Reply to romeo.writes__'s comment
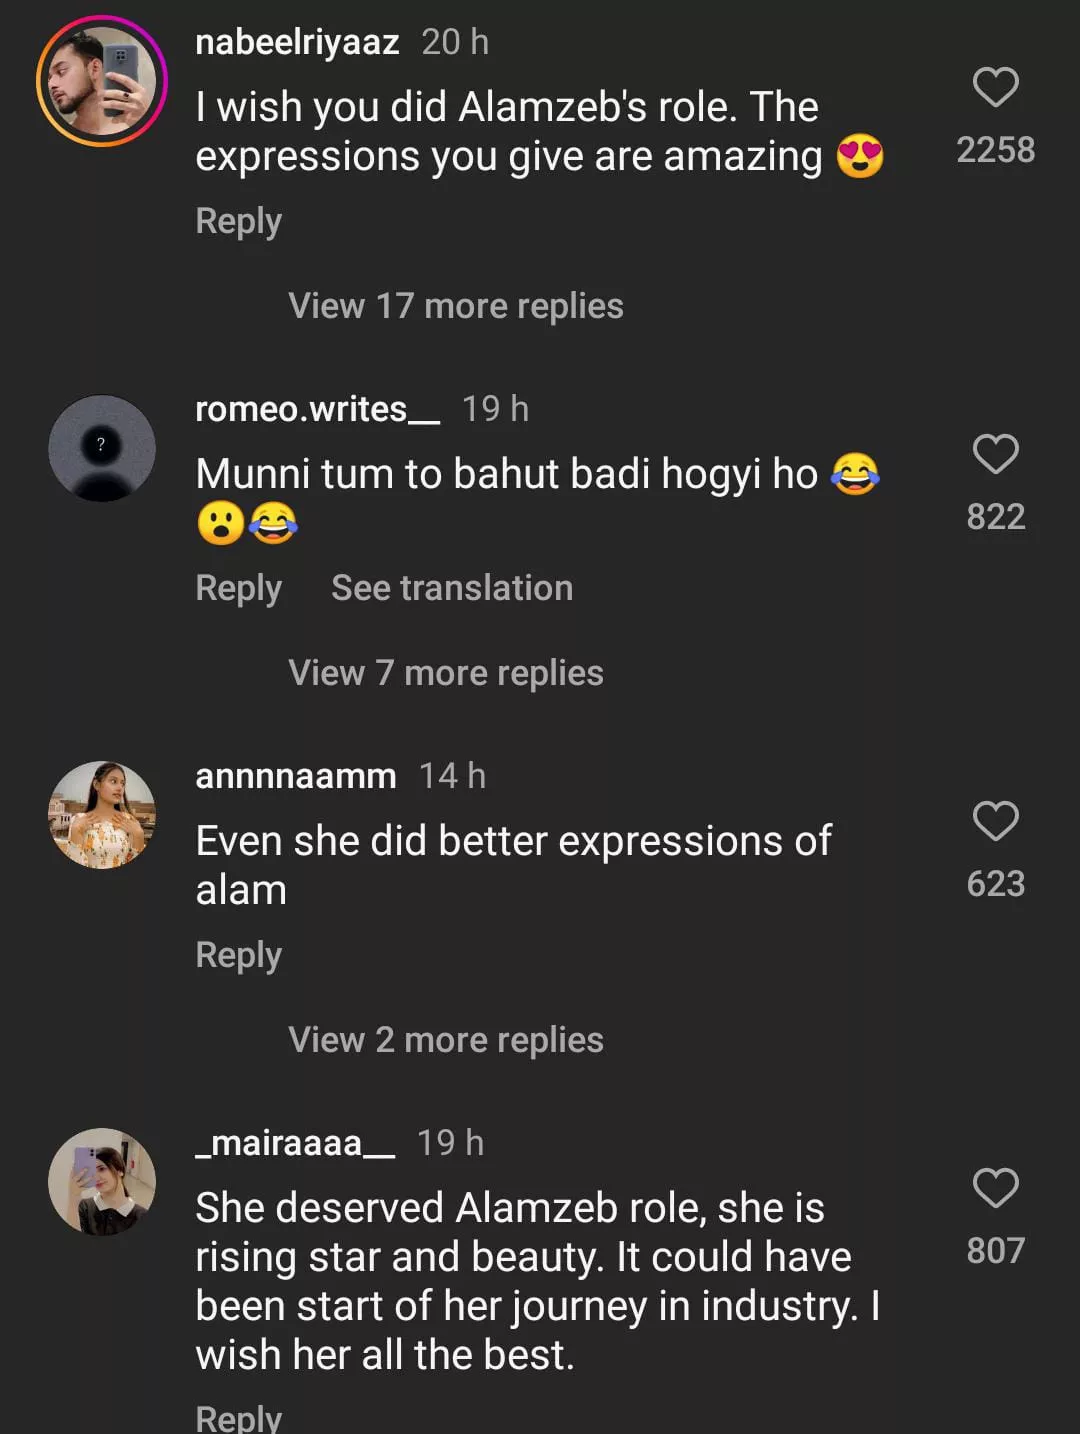 (x=238, y=588)
